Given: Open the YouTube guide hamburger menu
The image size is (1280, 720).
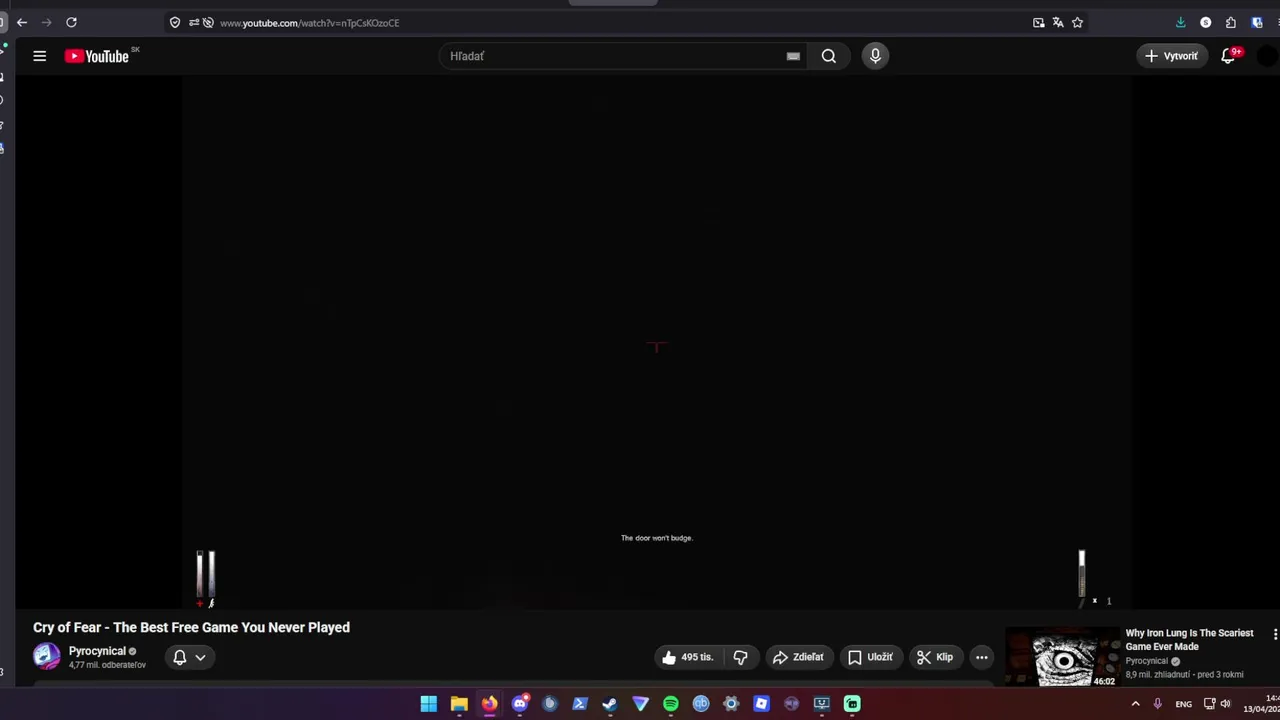Looking at the screenshot, I should [x=40, y=56].
